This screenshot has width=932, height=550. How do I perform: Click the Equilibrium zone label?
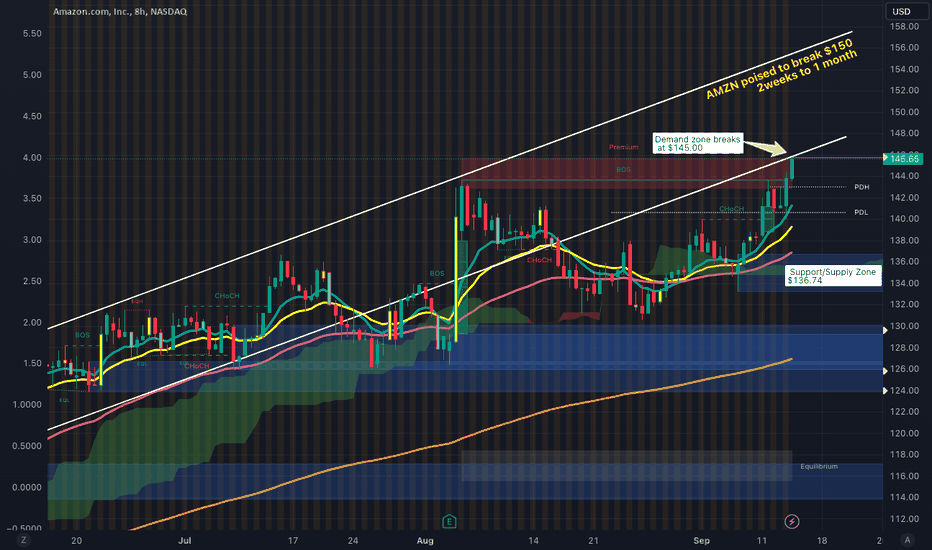click(818, 466)
